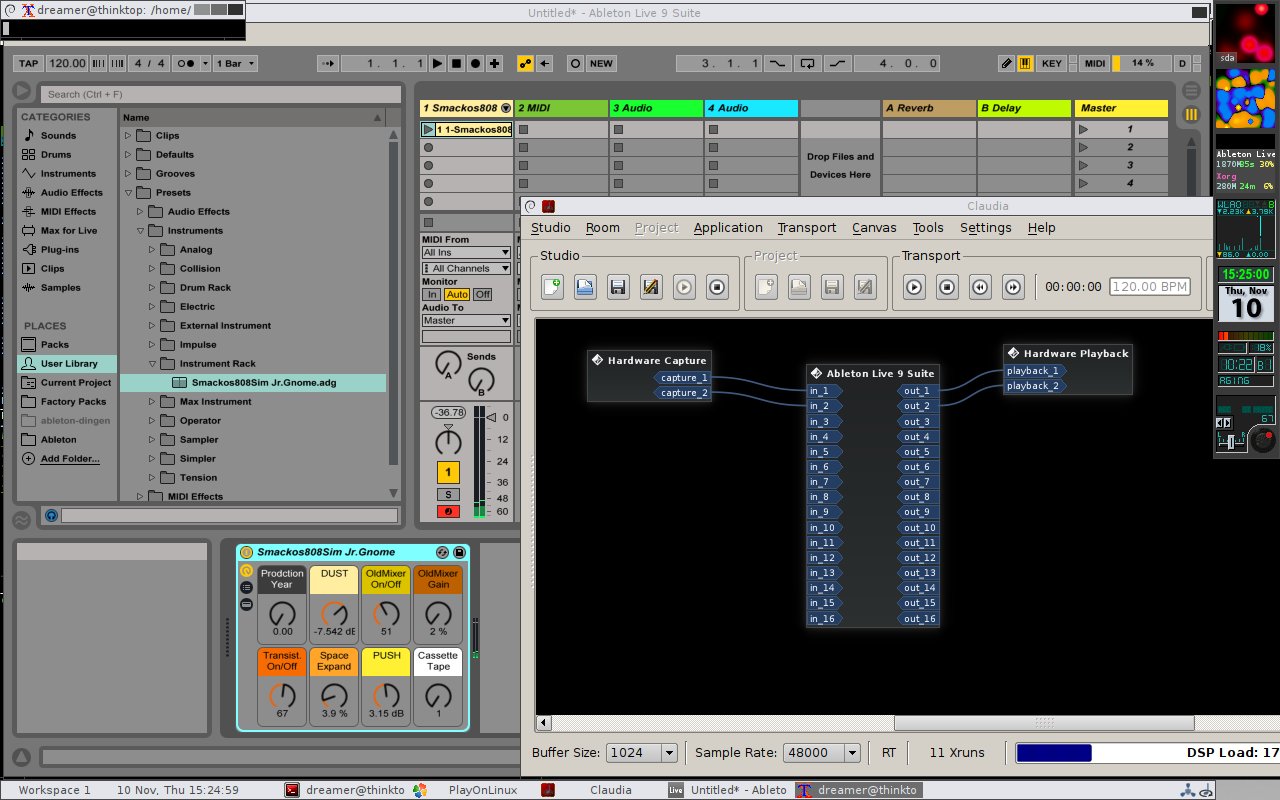This screenshot has width=1280, height=800.
Task: Expand the Drum Rack folder
Action: pyautogui.click(x=151, y=287)
